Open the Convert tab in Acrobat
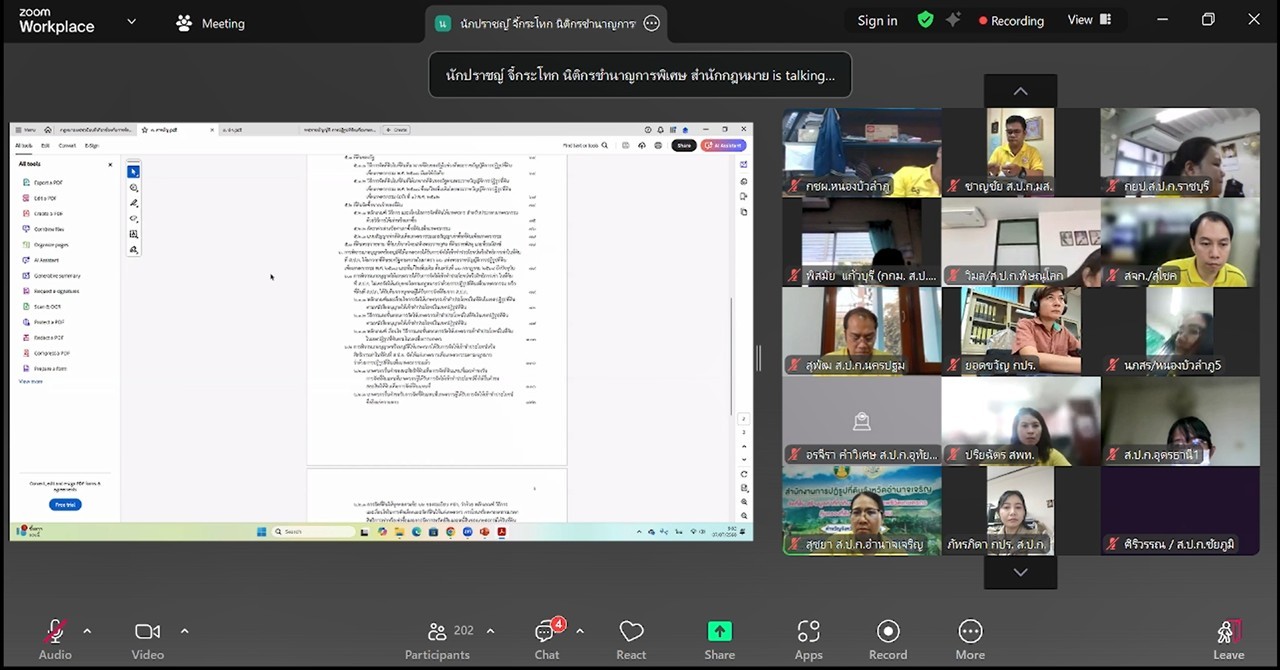The width and height of the screenshot is (1280, 670). pos(67,146)
